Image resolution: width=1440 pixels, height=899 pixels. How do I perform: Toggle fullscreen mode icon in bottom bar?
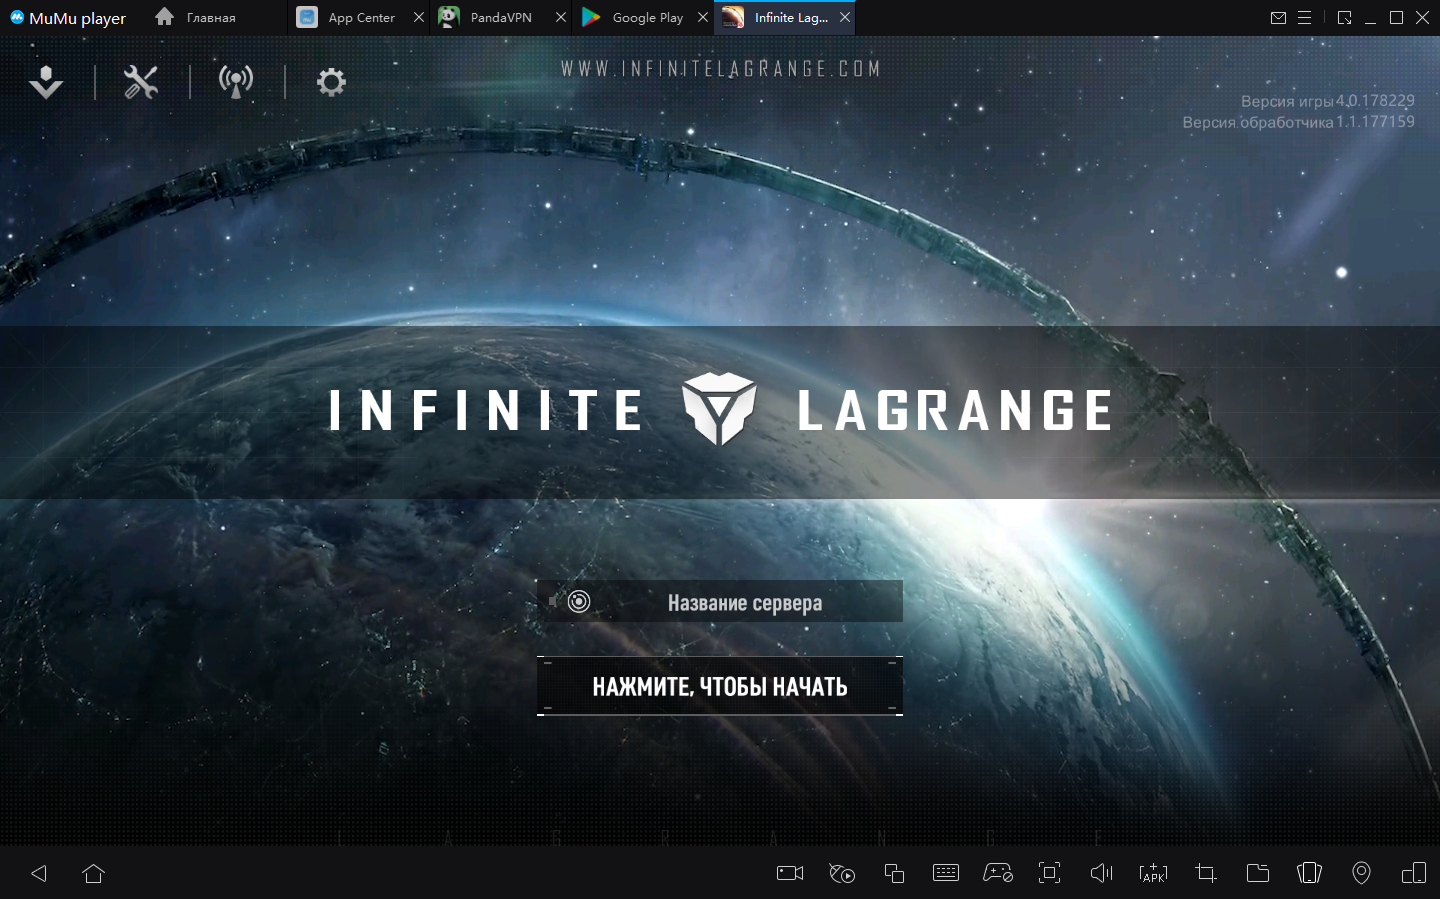(1049, 873)
